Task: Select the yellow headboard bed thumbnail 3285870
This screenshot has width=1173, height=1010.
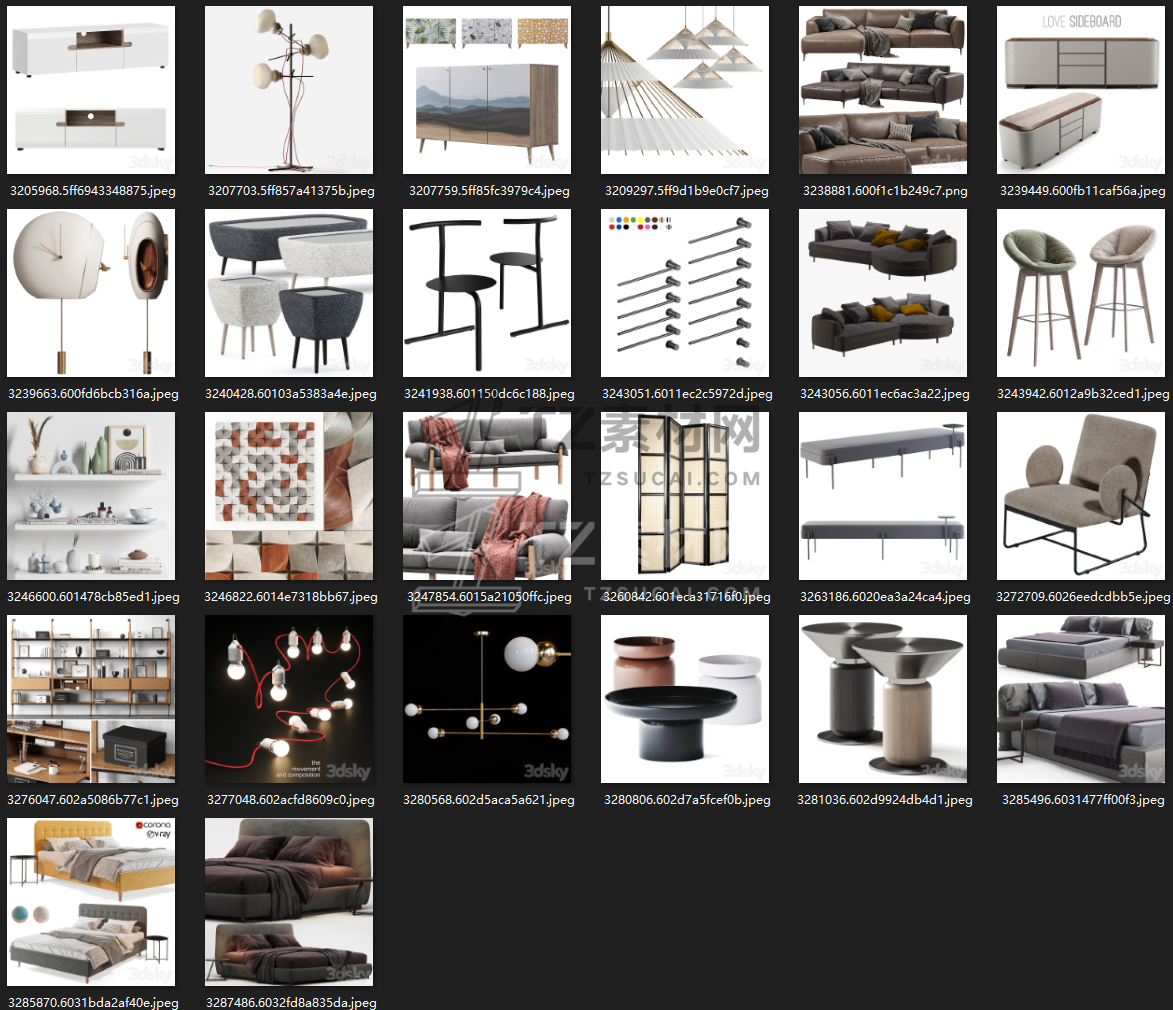Action: tap(91, 902)
